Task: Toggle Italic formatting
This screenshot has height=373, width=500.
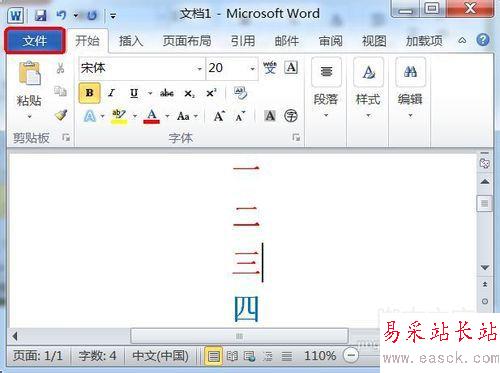Action: 111,93
